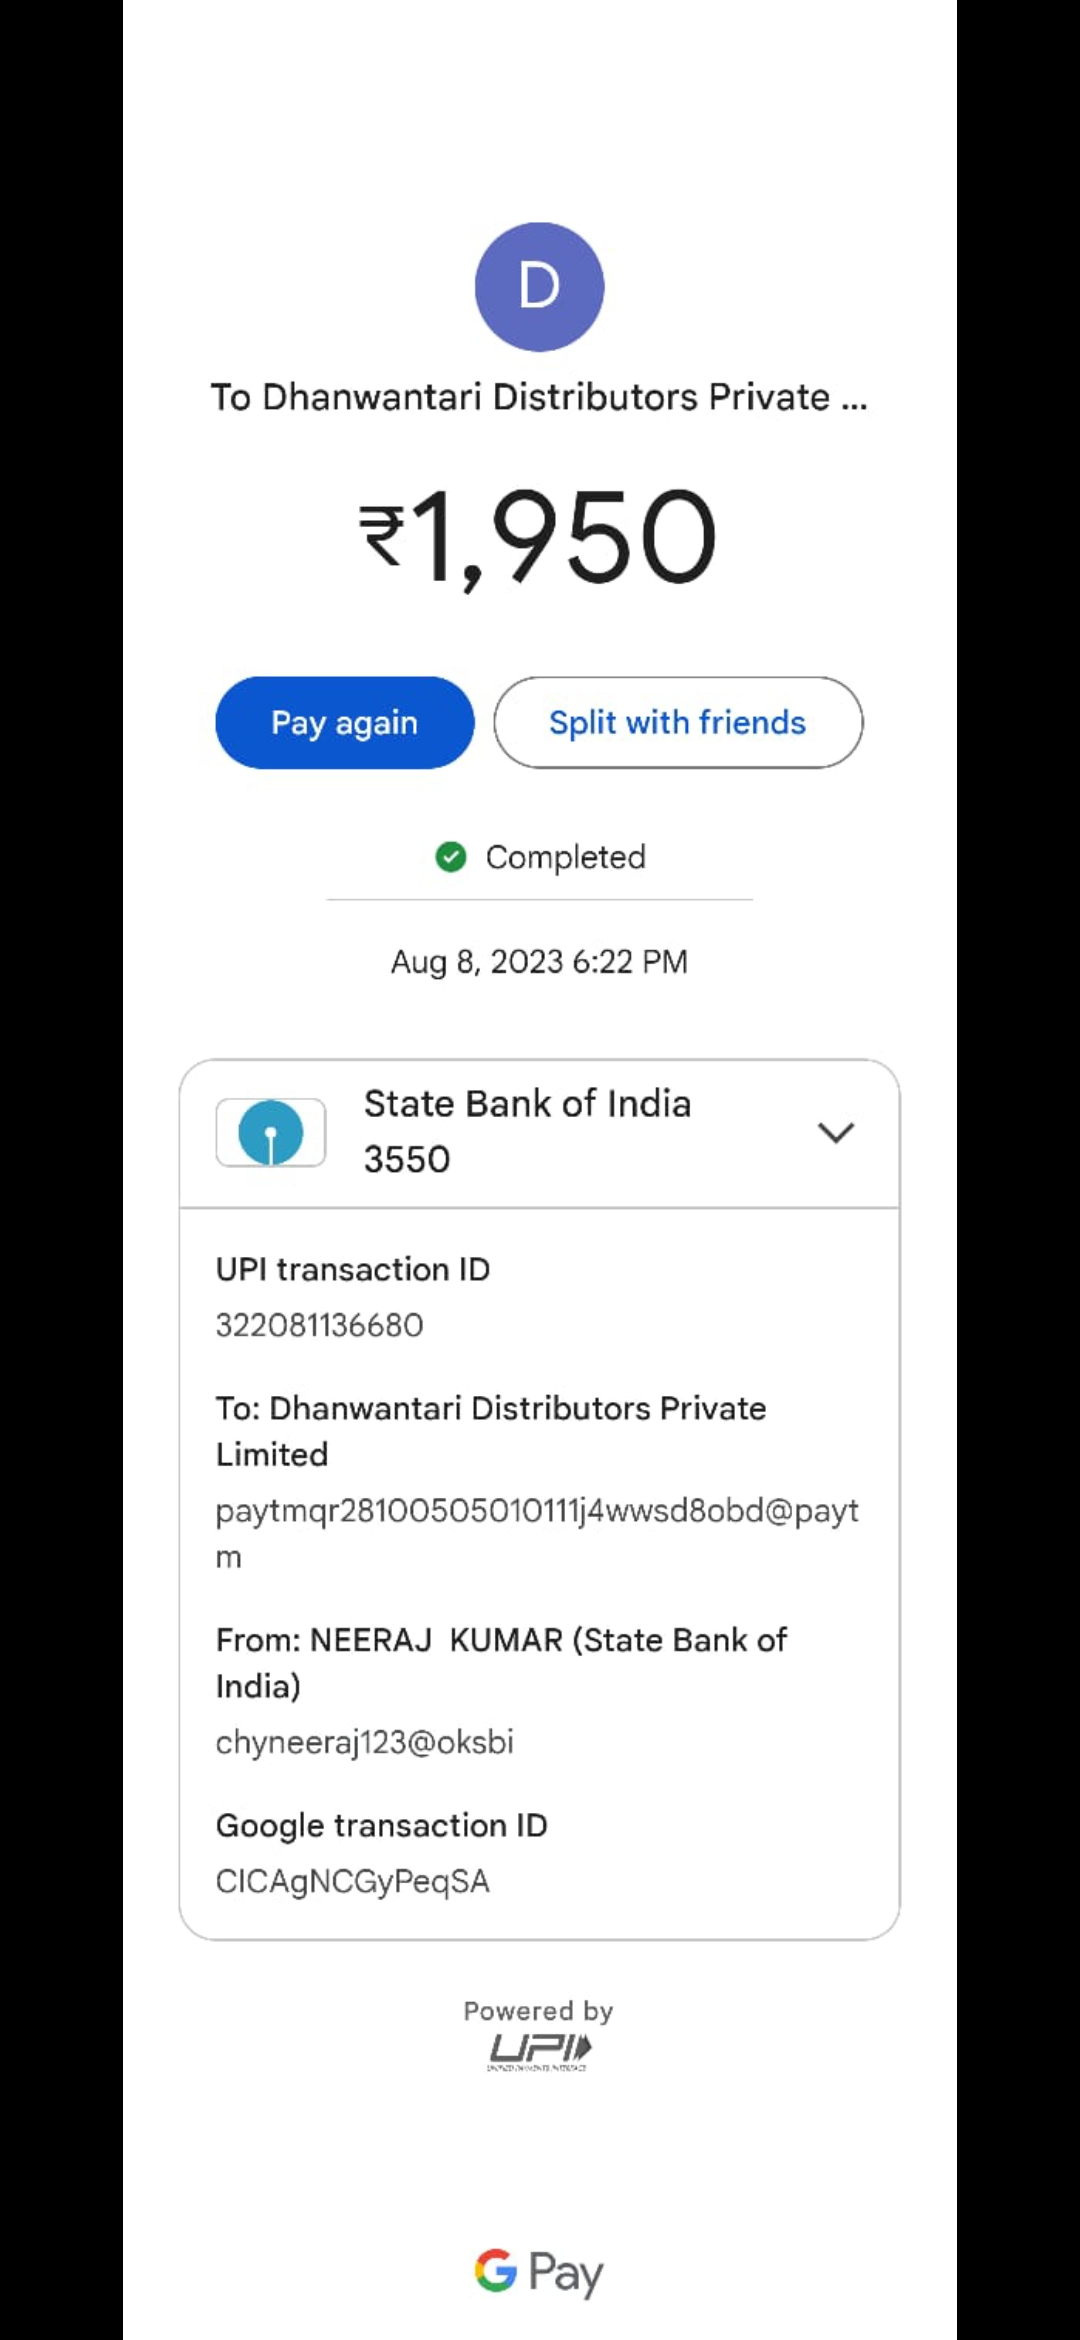Image resolution: width=1080 pixels, height=2340 pixels.
Task: Click the UPI logo under Powered by
Action: [539, 2052]
